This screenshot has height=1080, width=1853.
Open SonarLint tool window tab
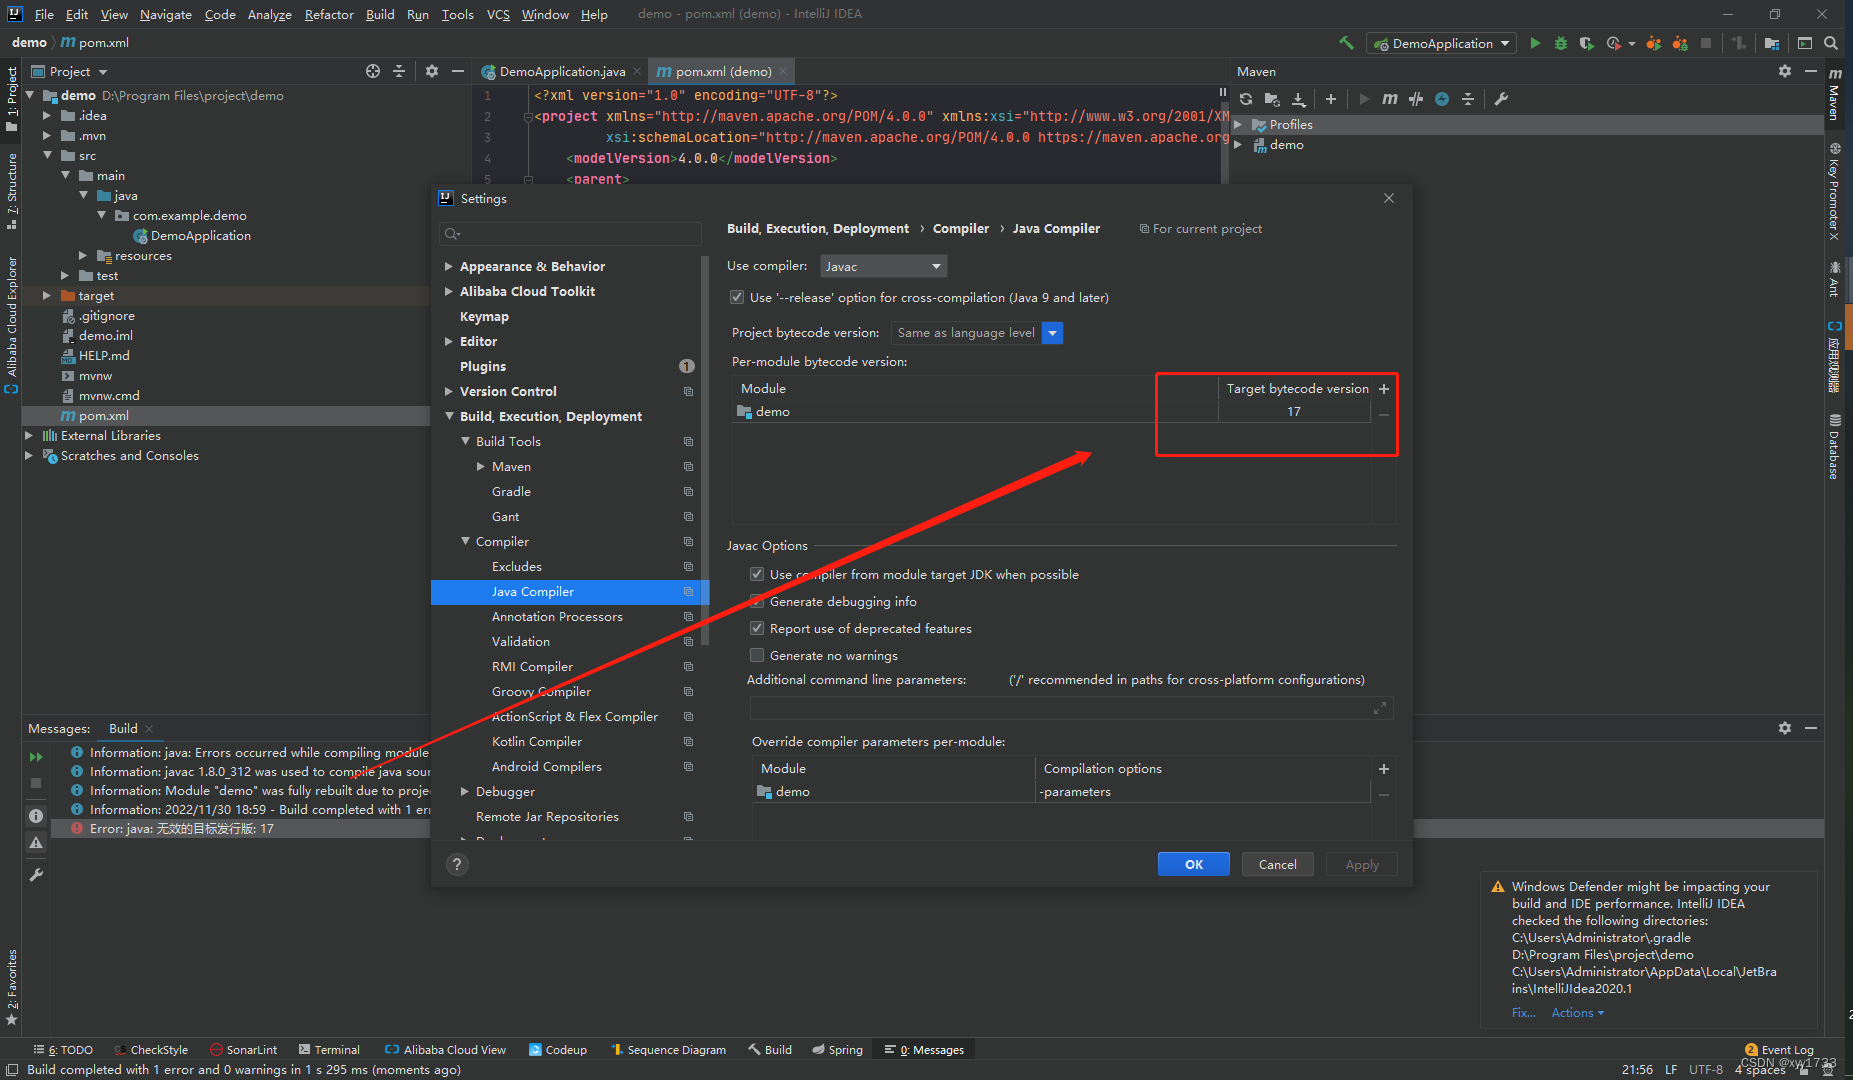coord(243,1049)
